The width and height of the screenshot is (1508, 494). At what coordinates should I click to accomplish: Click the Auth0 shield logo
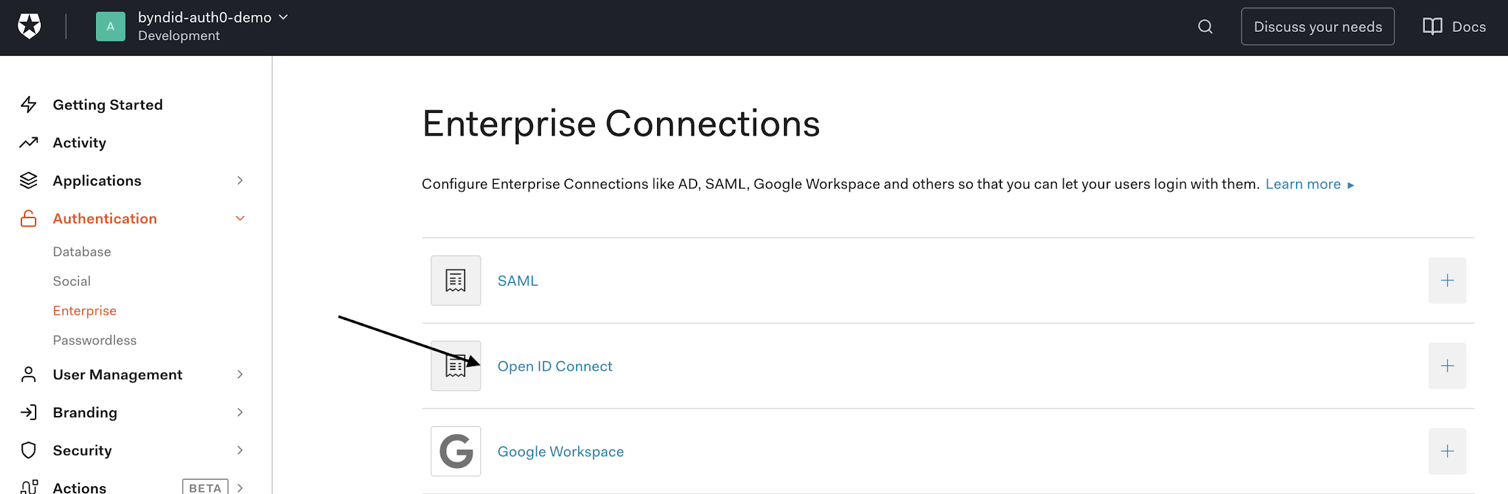30,27
